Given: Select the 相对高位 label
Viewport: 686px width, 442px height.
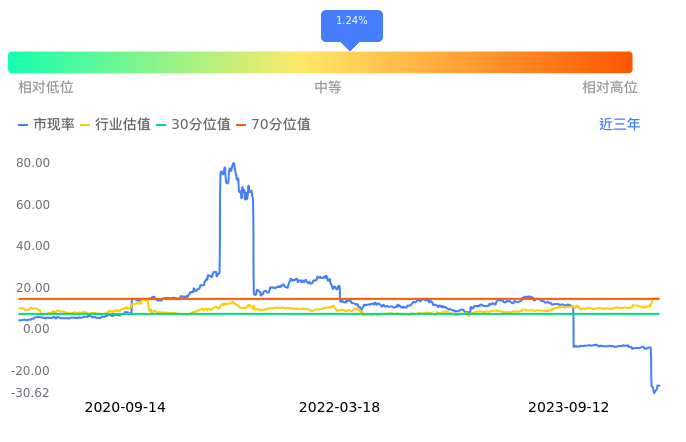Looking at the screenshot, I should [x=609, y=88].
